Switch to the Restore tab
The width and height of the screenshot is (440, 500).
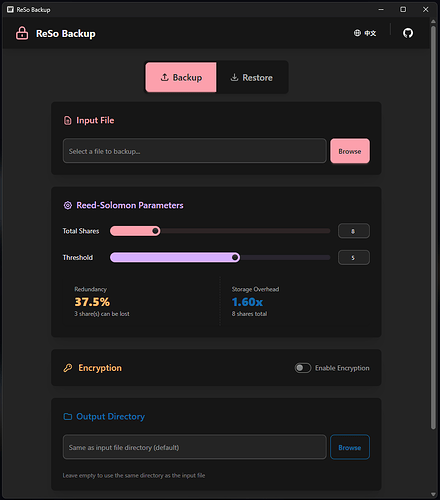[x=252, y=77]
